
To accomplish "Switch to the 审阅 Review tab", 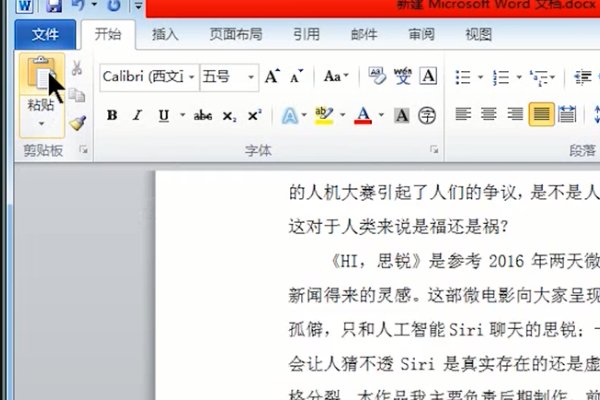I will [x=421, y=35].
